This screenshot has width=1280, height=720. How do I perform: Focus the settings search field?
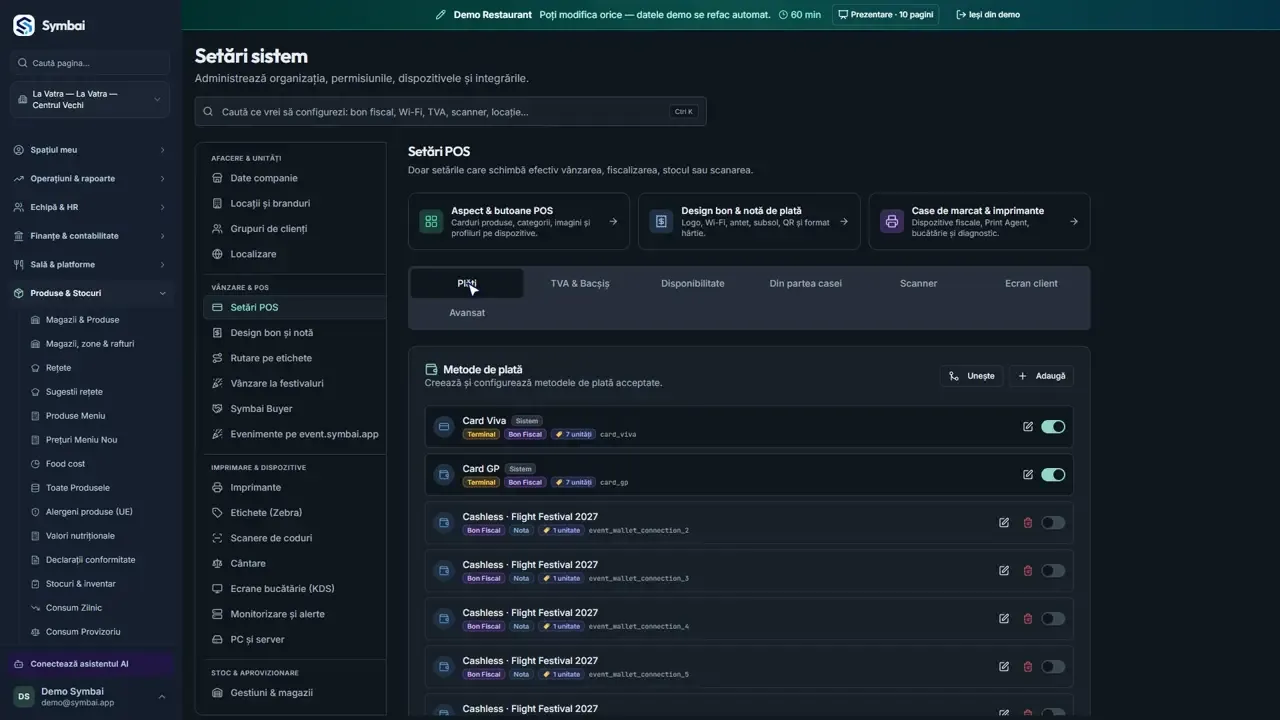[x=450, y=112]
